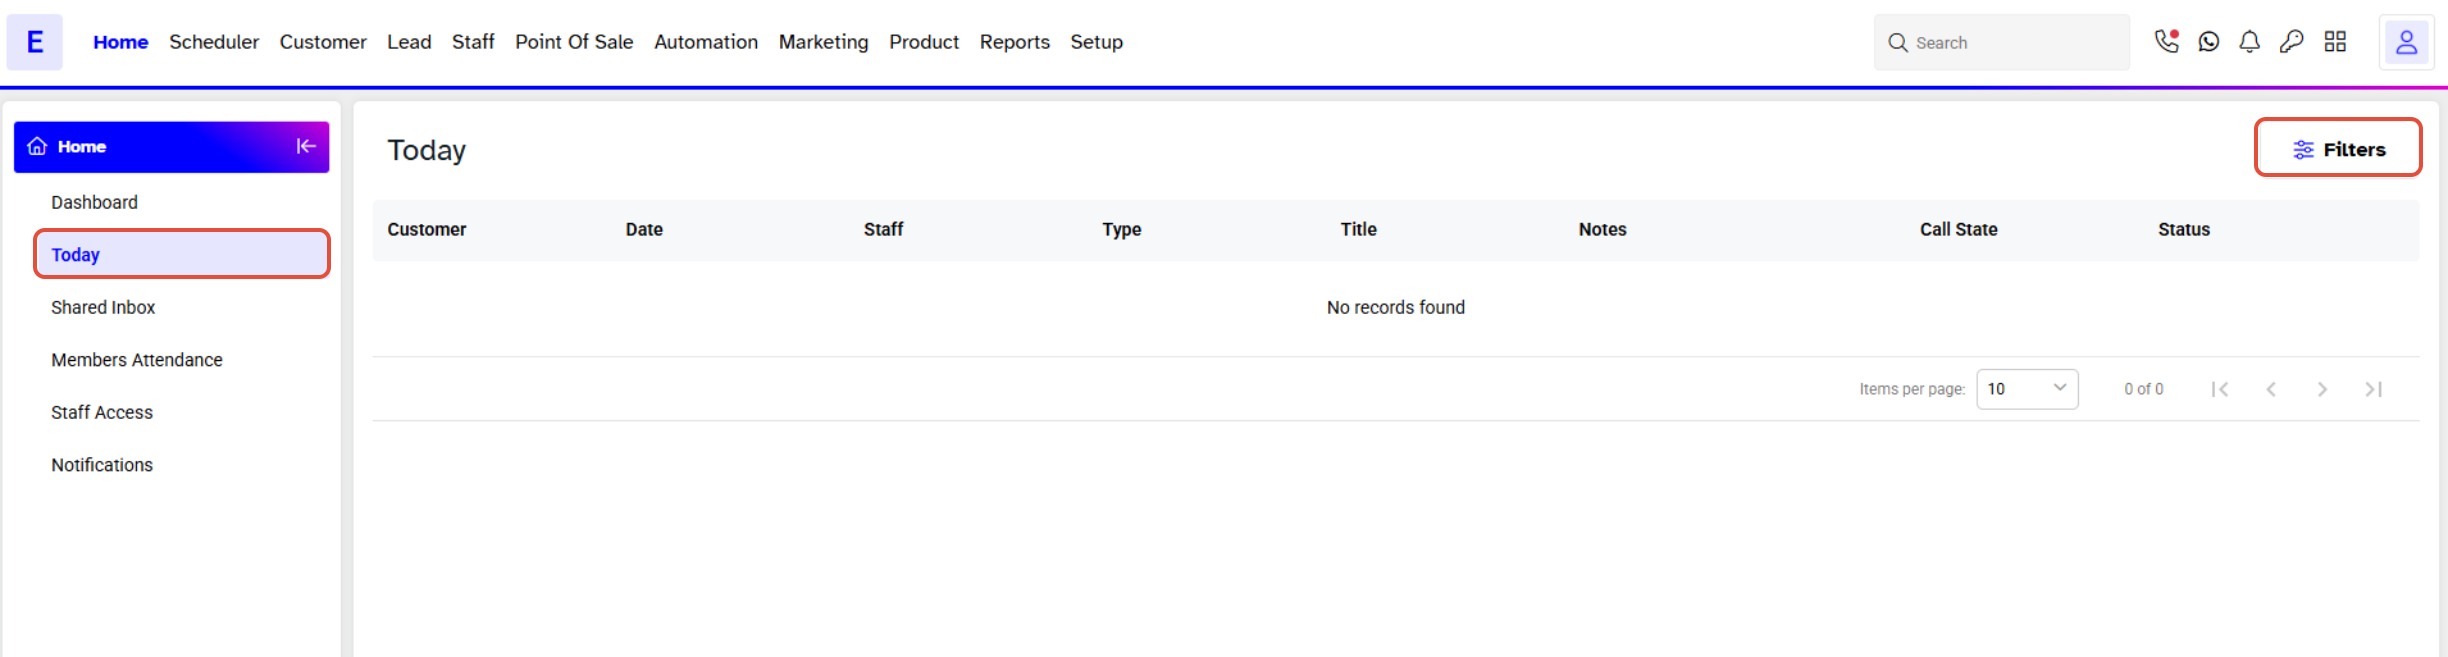This screenshot has width=2448, height=657.
Task: Open the notifications bell icon
Action: pyautogui.click(x=2249, y=42)
